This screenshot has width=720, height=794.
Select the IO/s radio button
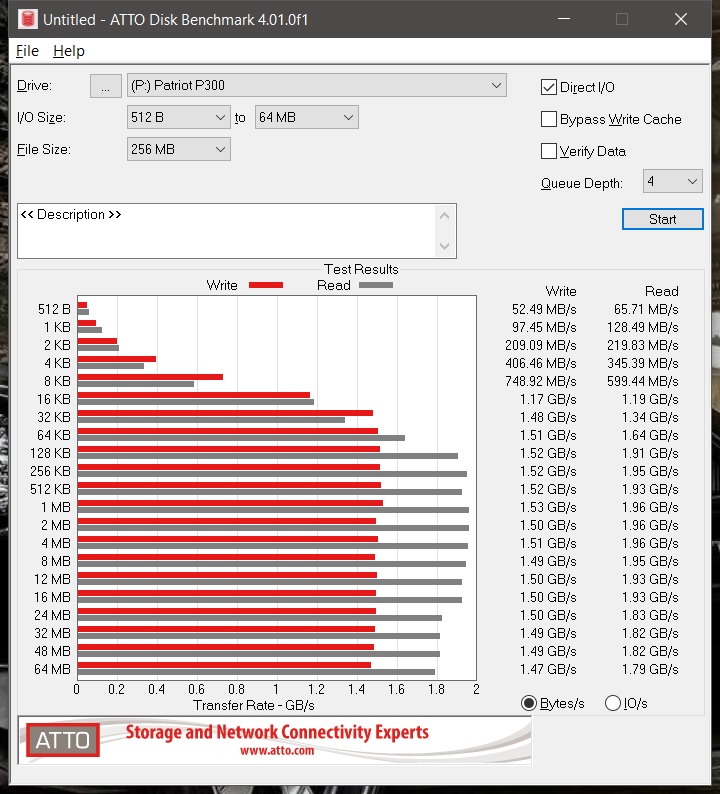click(613, 703)
